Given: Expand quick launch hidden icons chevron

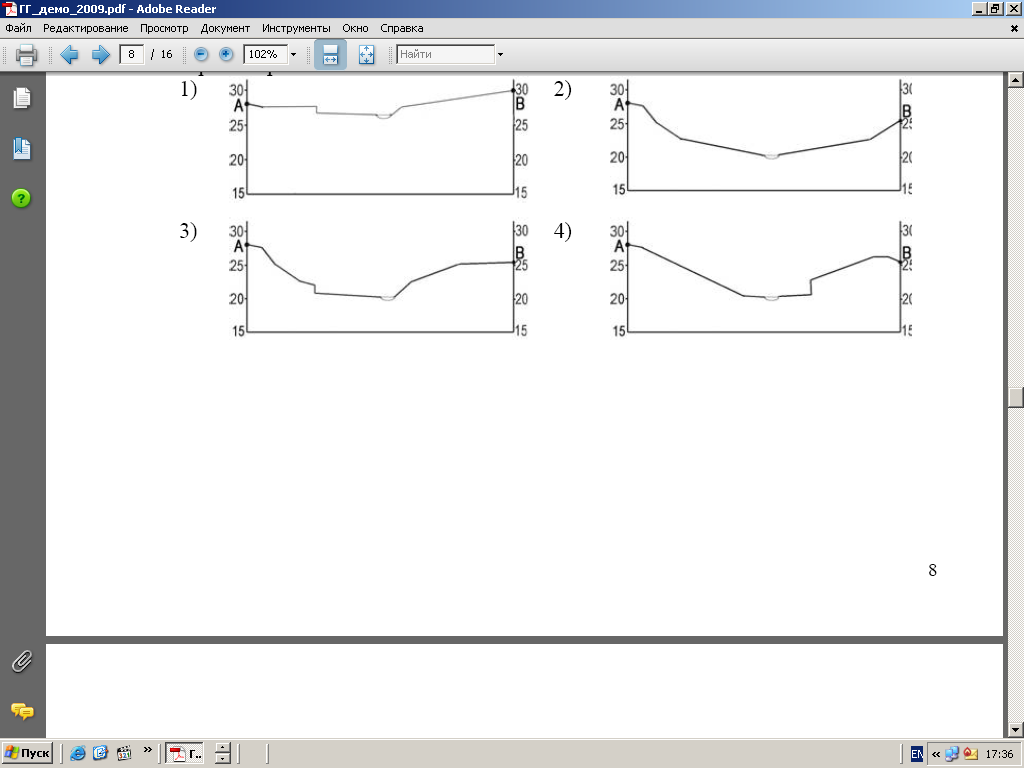Looking at the screenshot, I should tap(148, 750).
